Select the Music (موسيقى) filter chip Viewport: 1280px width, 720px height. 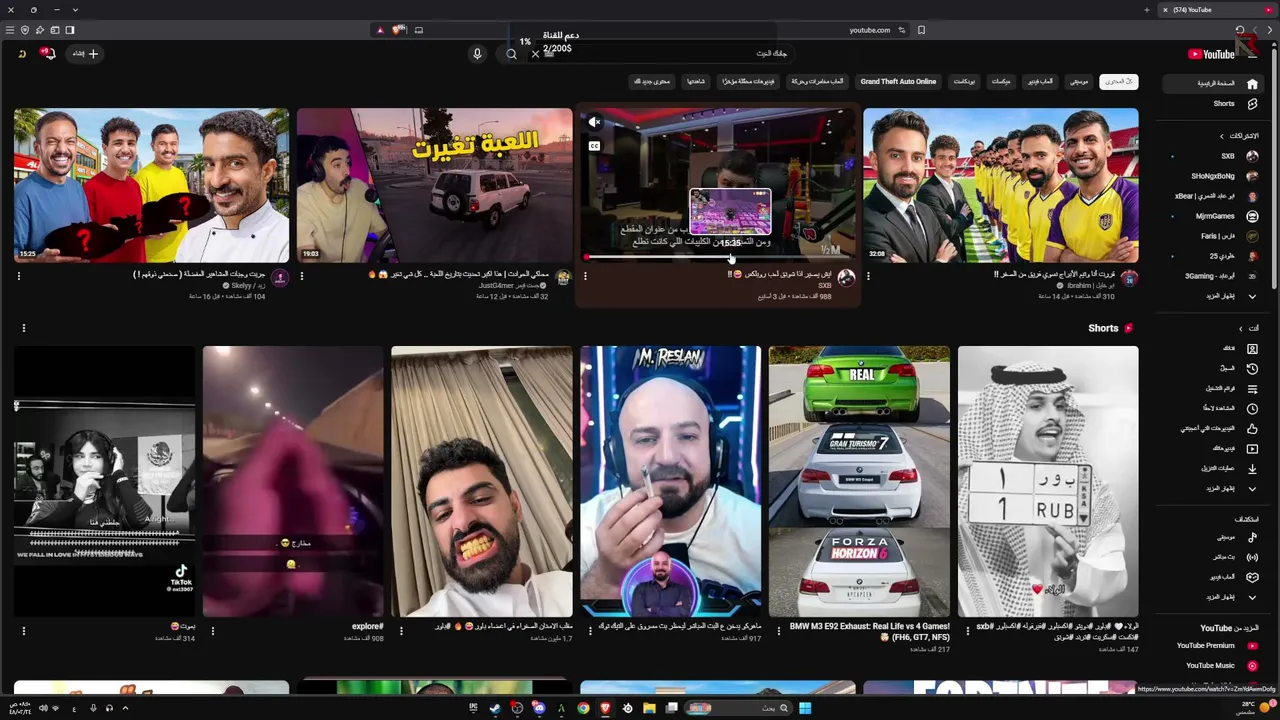tap(1079, 82)
